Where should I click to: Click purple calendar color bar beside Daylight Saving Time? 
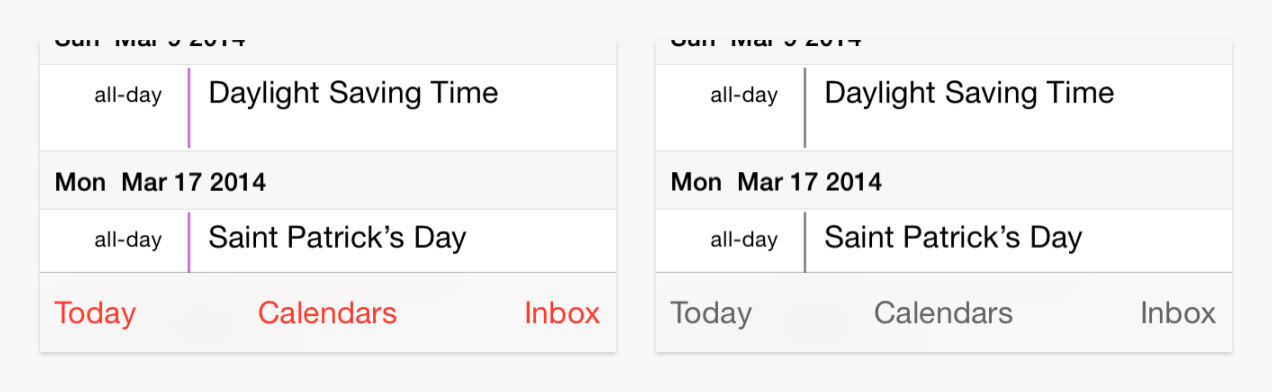pyautogui.click(x=188, y=108)
